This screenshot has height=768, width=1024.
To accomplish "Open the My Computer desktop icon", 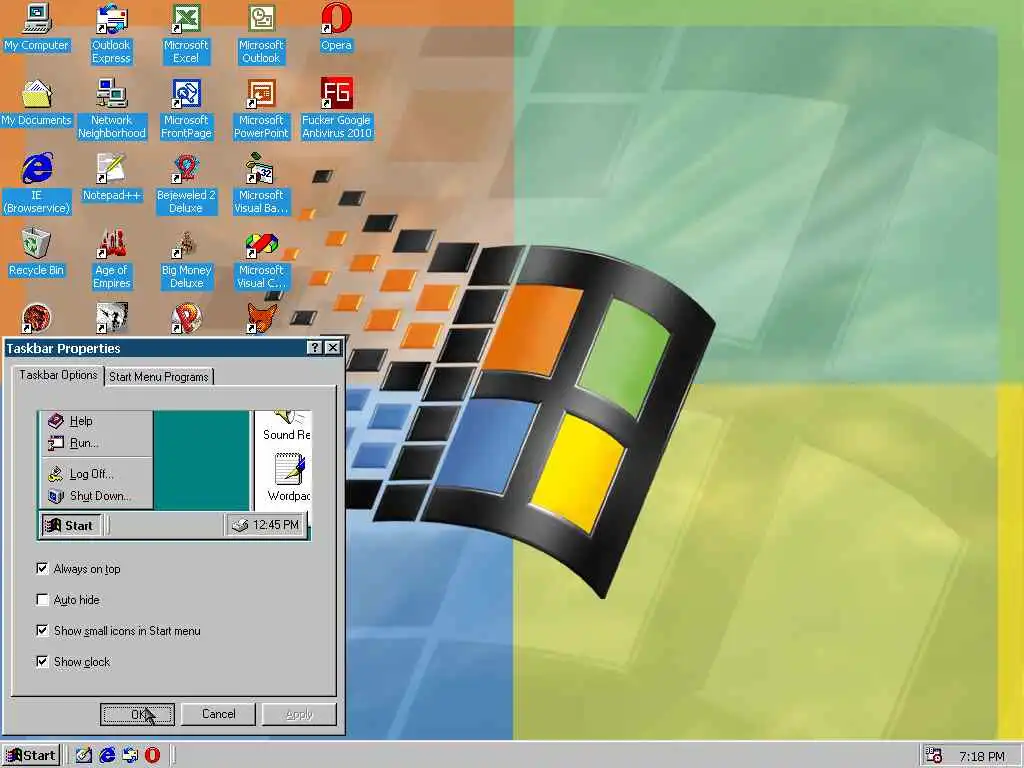I will click(36, 28).
